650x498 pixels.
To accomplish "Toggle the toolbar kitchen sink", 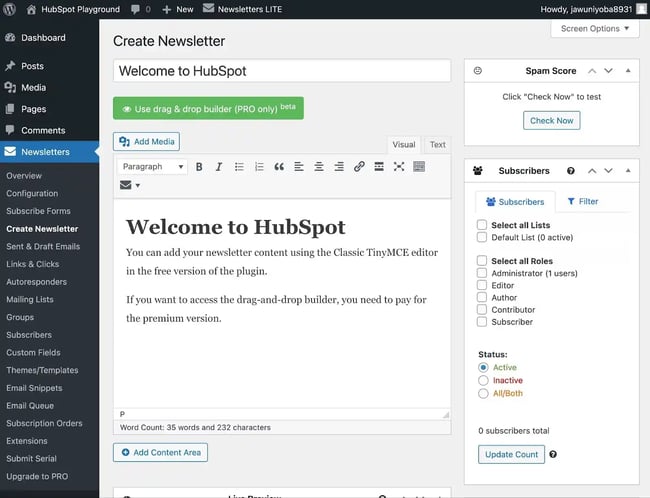I will click(x=419, y=167).
